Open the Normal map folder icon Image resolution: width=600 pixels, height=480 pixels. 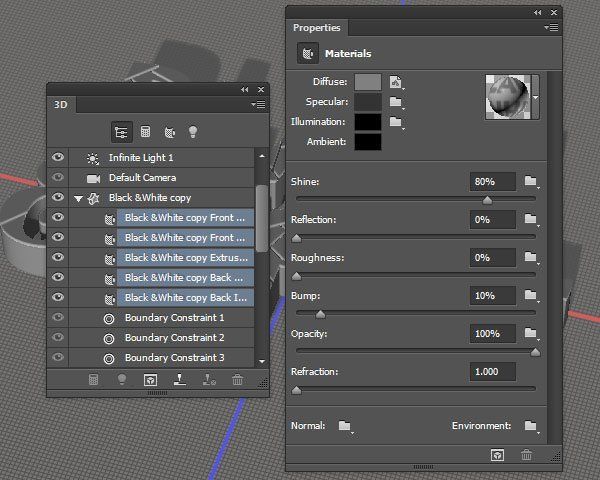pos(345,426)
